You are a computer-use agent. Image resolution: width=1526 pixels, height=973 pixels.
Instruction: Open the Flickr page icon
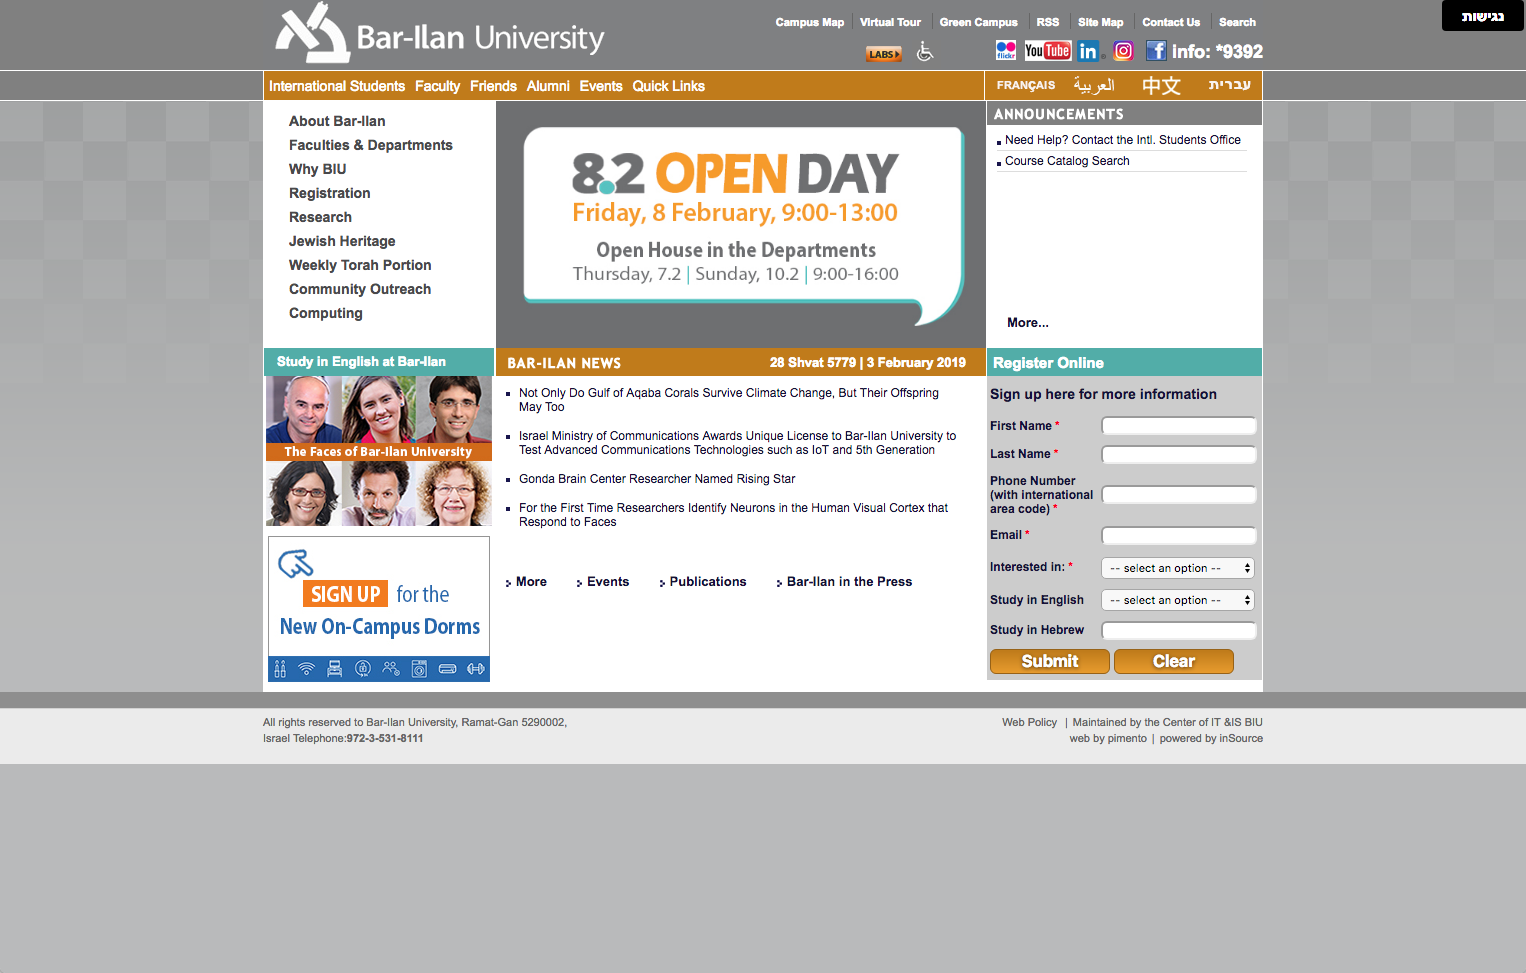tap(1006, 51)
